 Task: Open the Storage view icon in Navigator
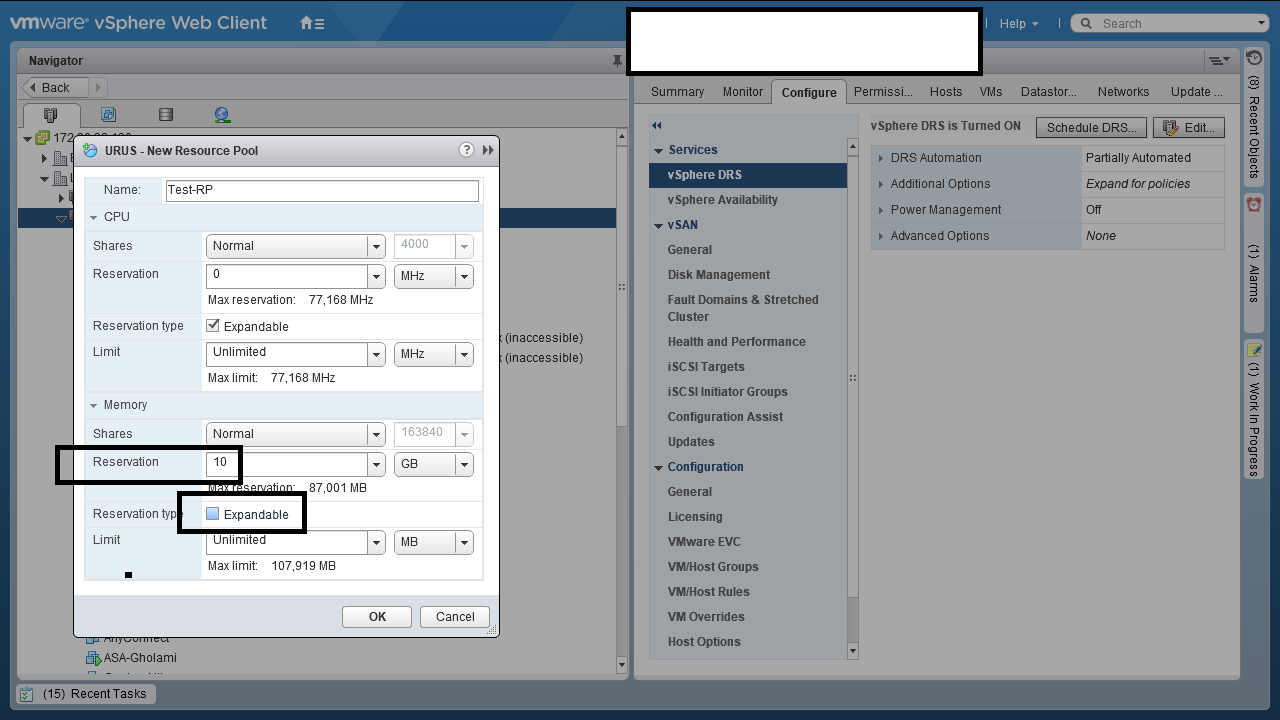tap(166, 115)
